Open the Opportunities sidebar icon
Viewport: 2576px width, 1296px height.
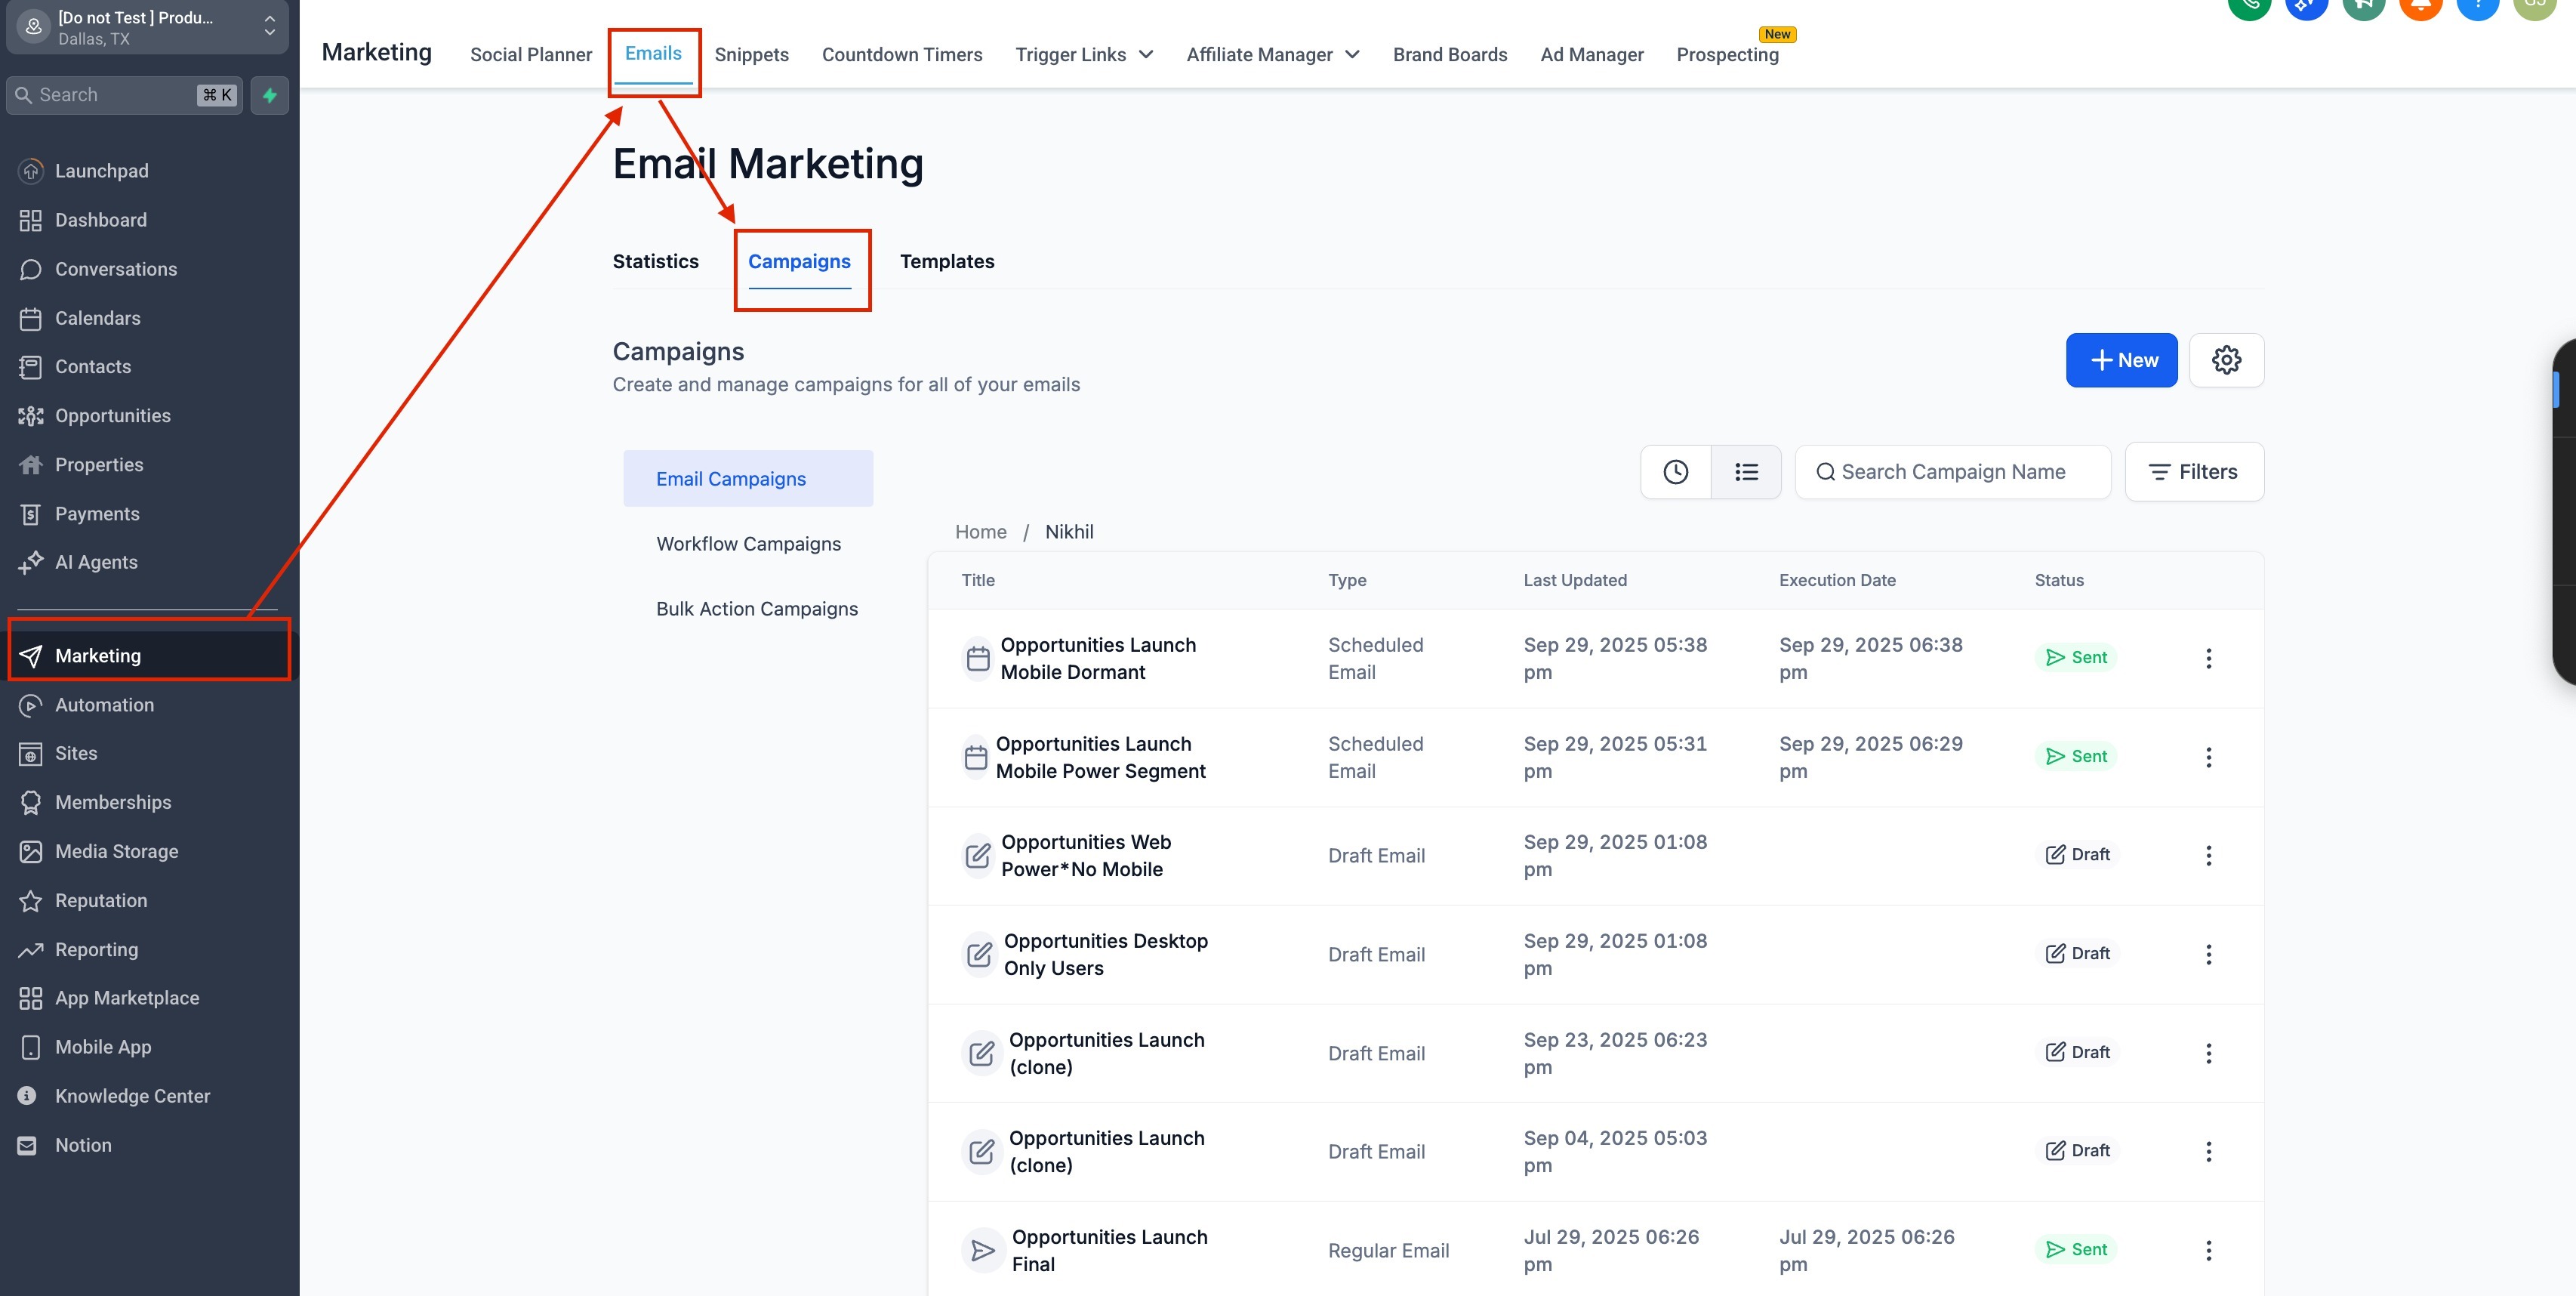[x=31, y=416]
